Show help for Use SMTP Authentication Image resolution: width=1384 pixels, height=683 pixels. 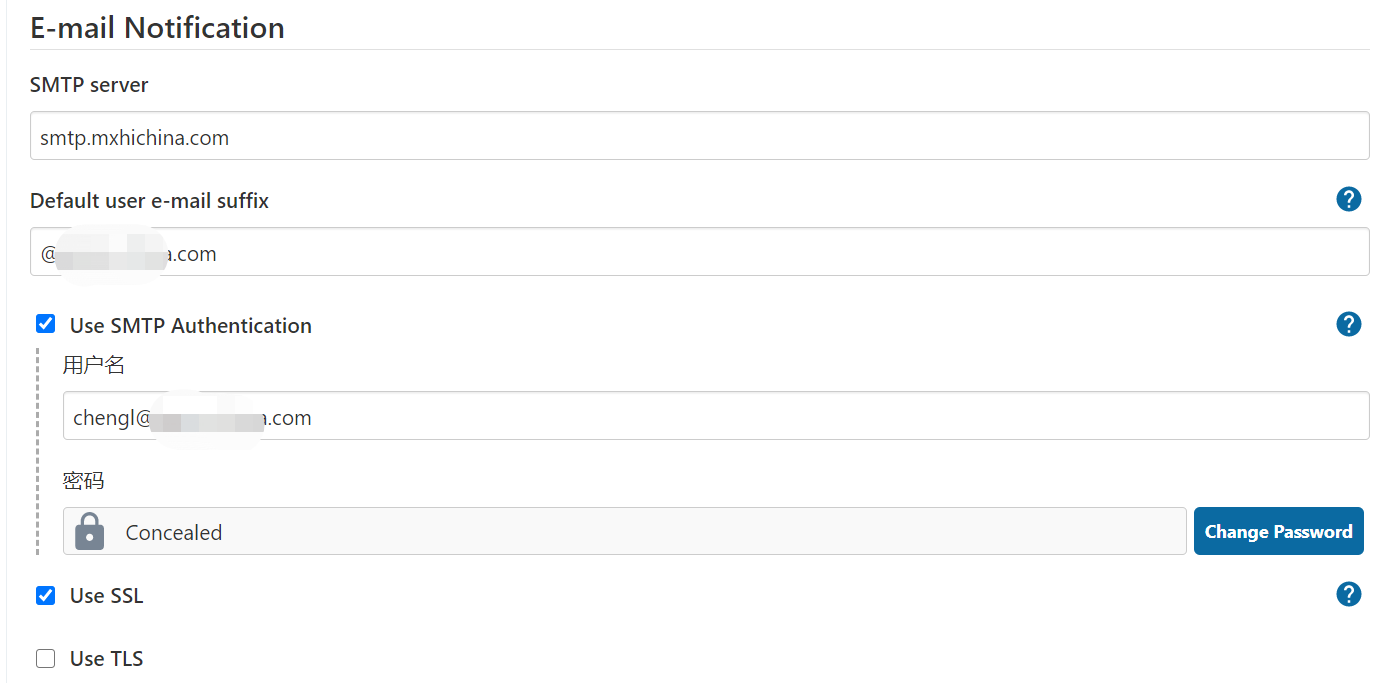(1348, 324)
